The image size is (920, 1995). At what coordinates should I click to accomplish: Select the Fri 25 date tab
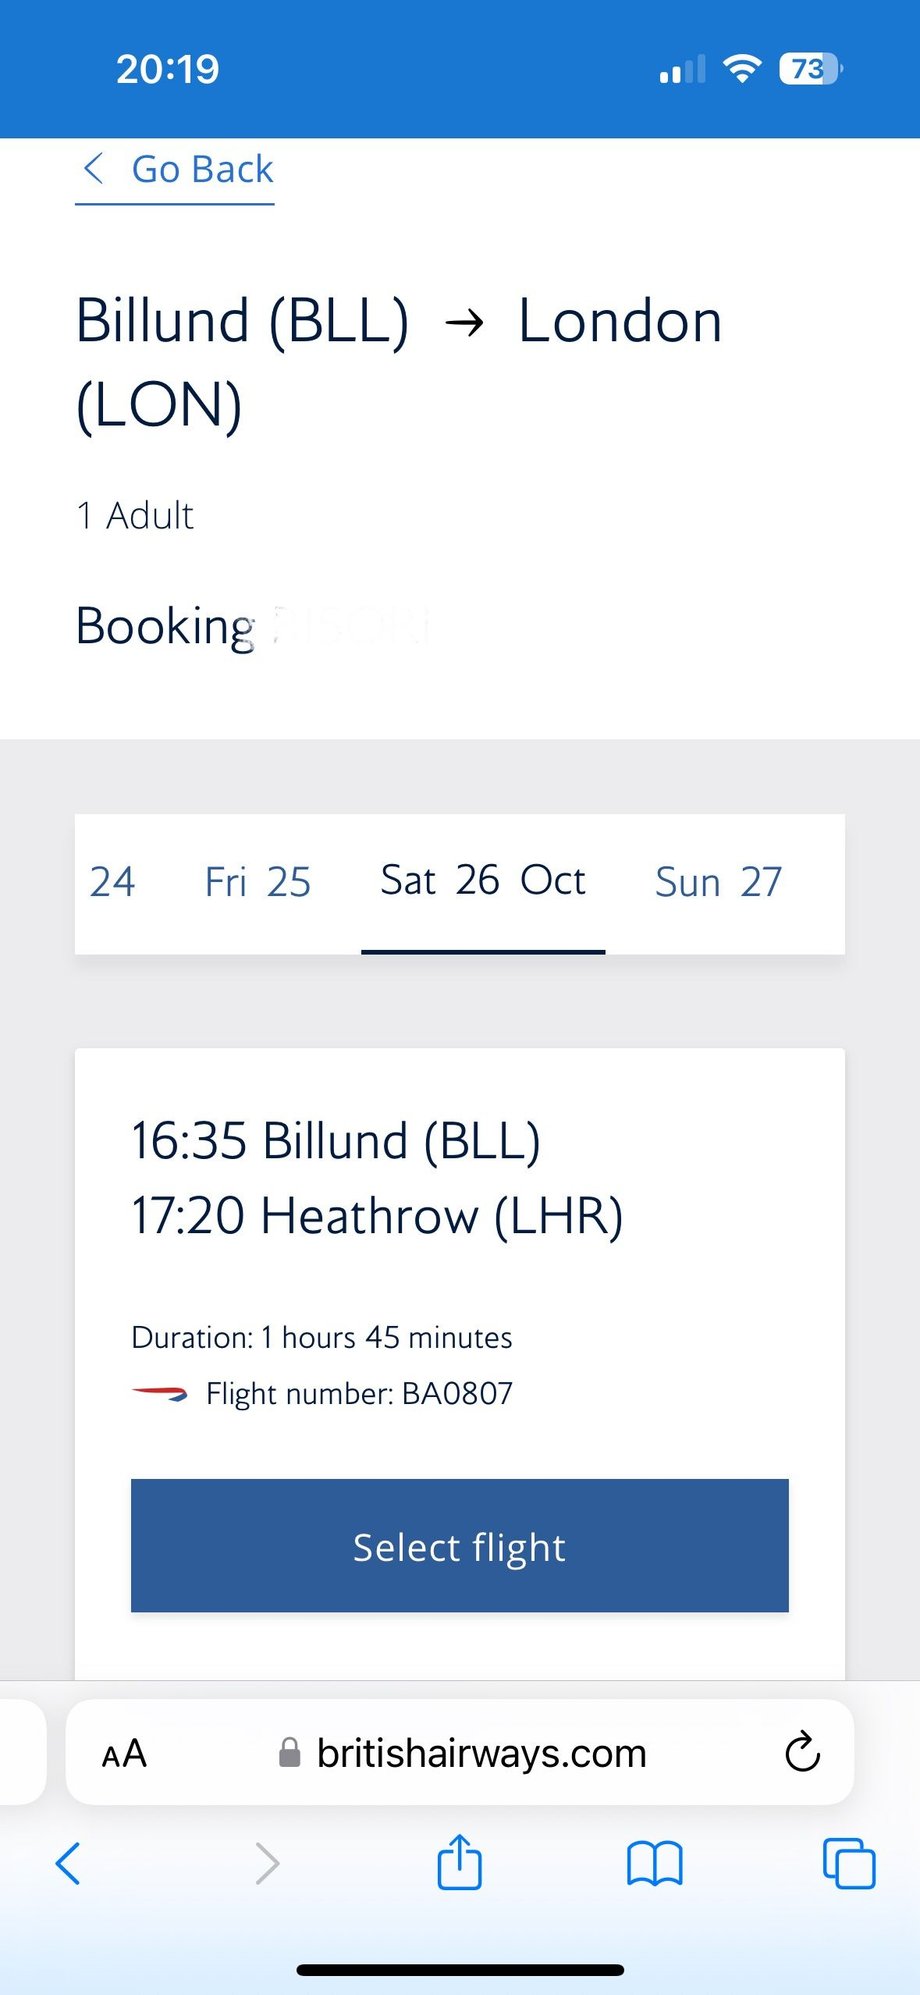(x=258, y=882)
